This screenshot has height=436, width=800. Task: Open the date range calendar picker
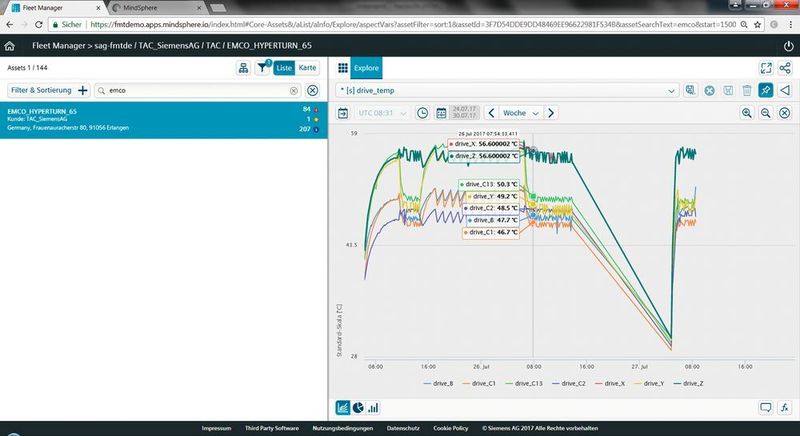pyautogui.click(x=441, y=113)
